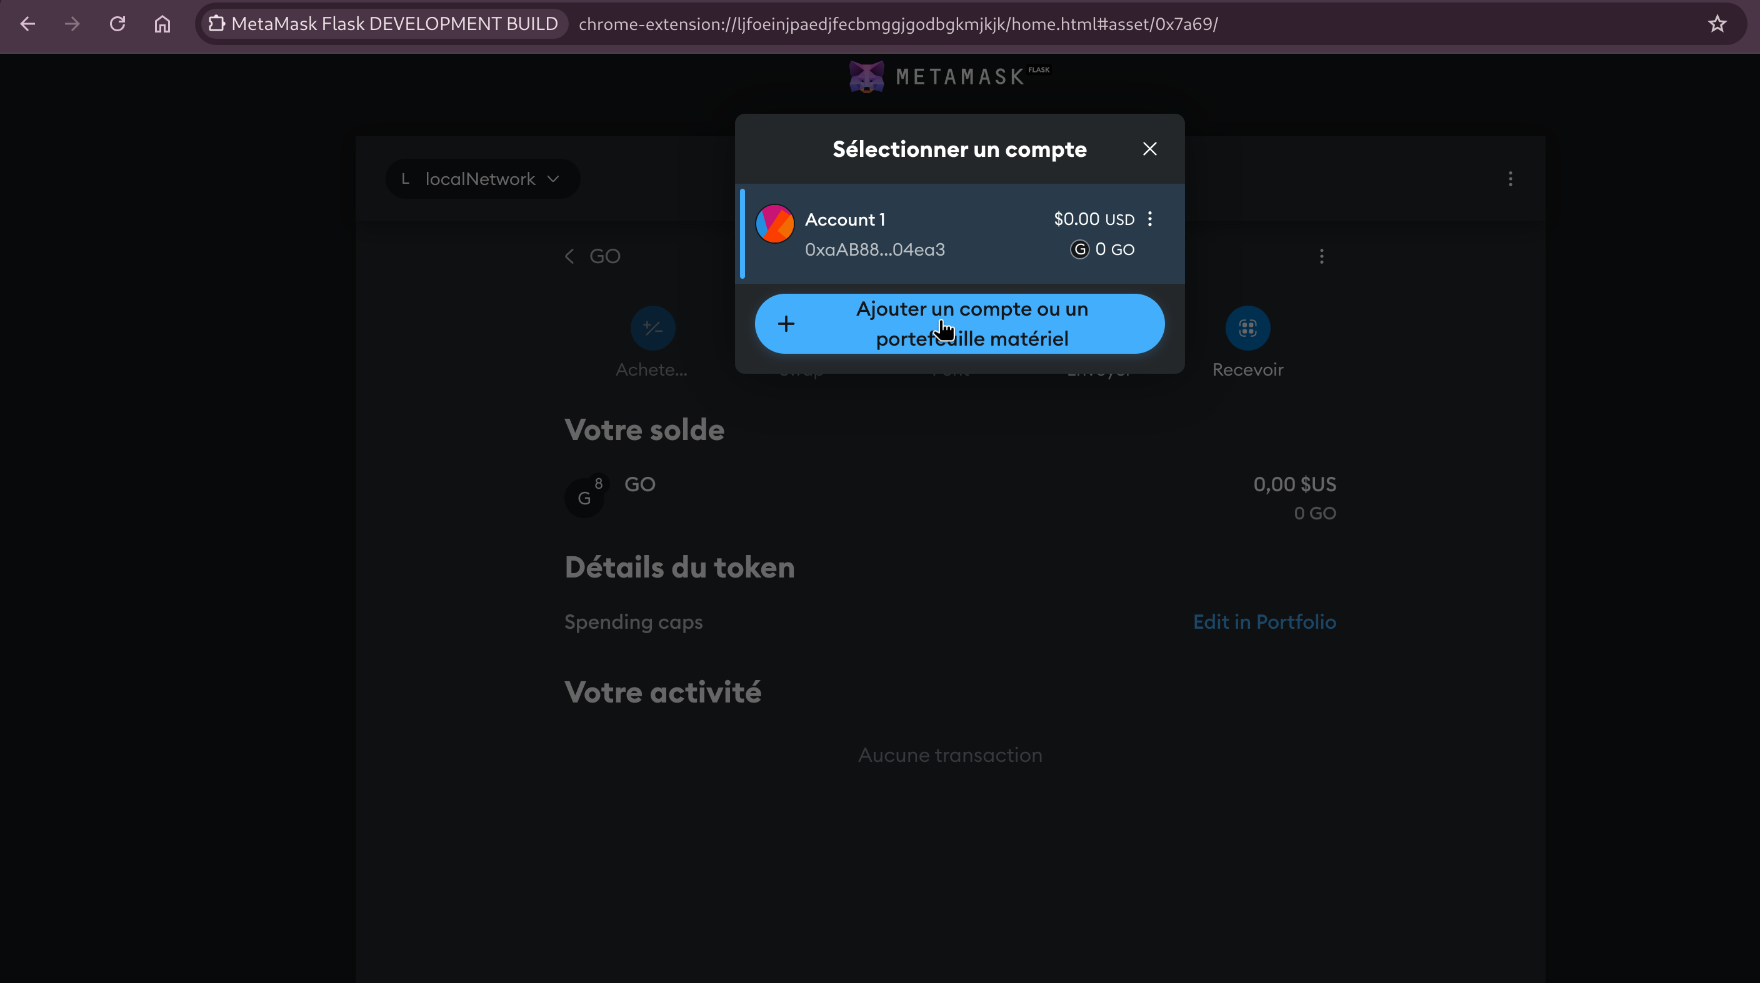Click the Account 1 colorful avatar
This screenshot has height=983, width=1760.
click(x=775, y=224)
